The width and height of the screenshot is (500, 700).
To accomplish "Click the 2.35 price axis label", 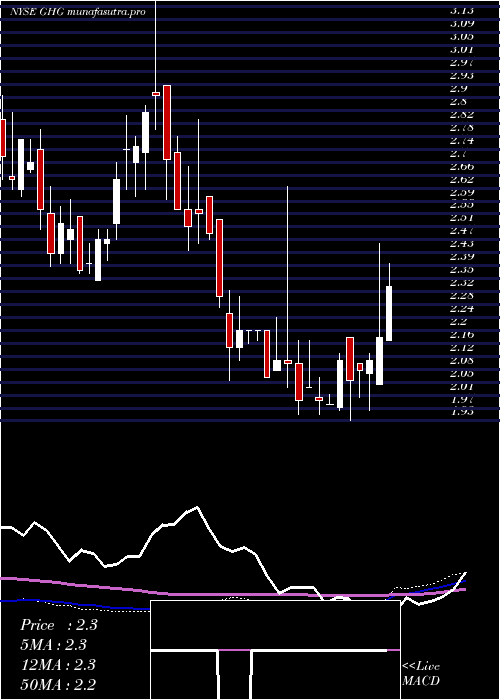I will coord(462,270).
